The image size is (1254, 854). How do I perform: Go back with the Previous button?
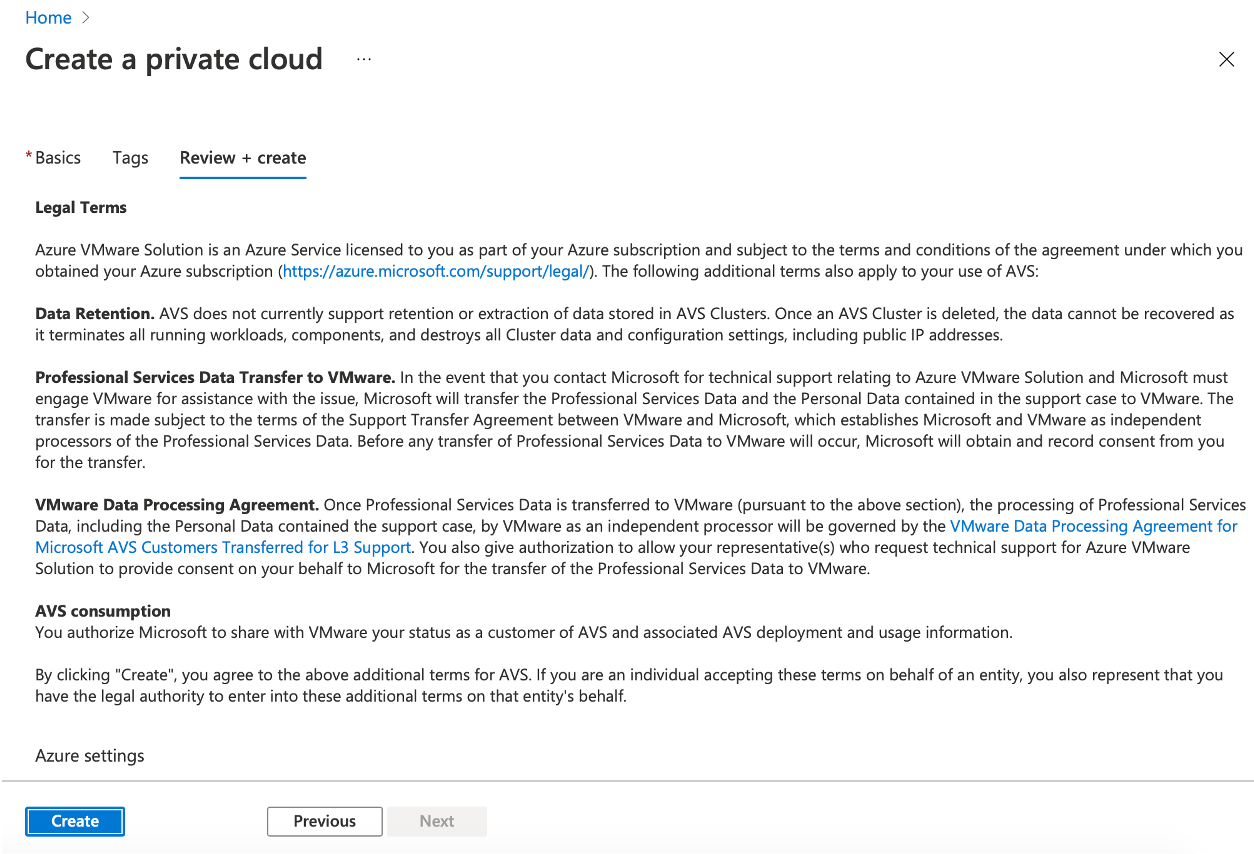(325, 821)
